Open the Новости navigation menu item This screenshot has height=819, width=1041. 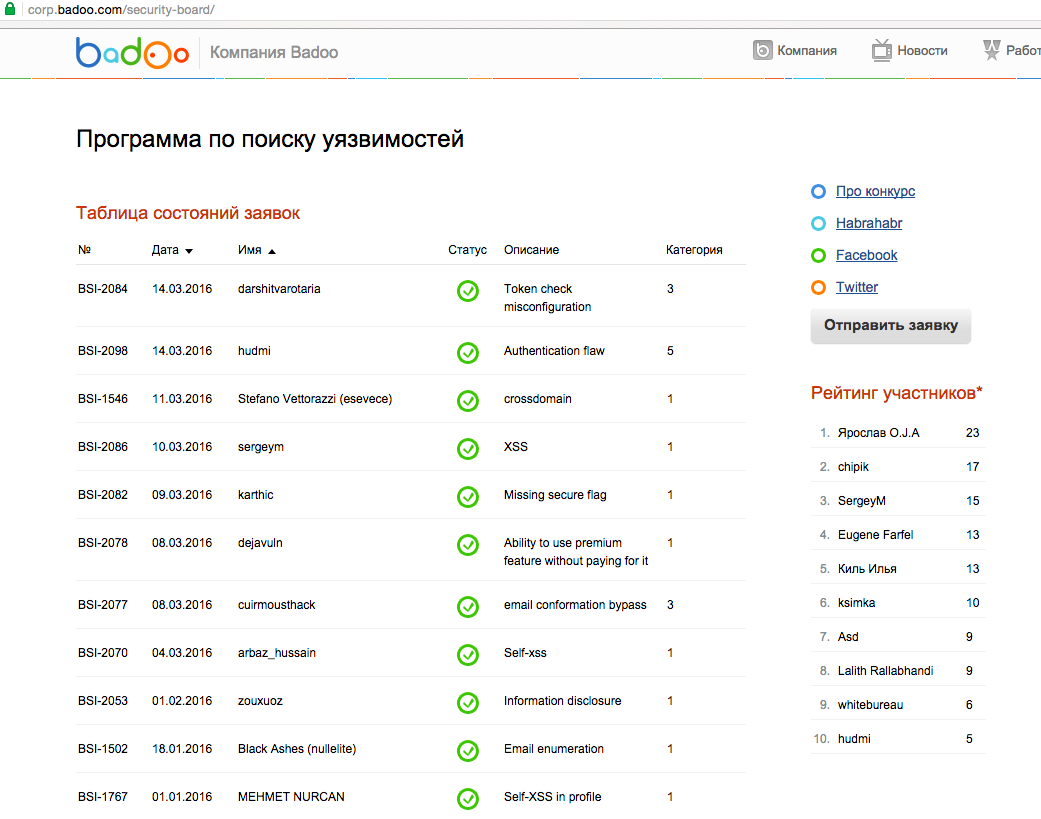(922, 50)
